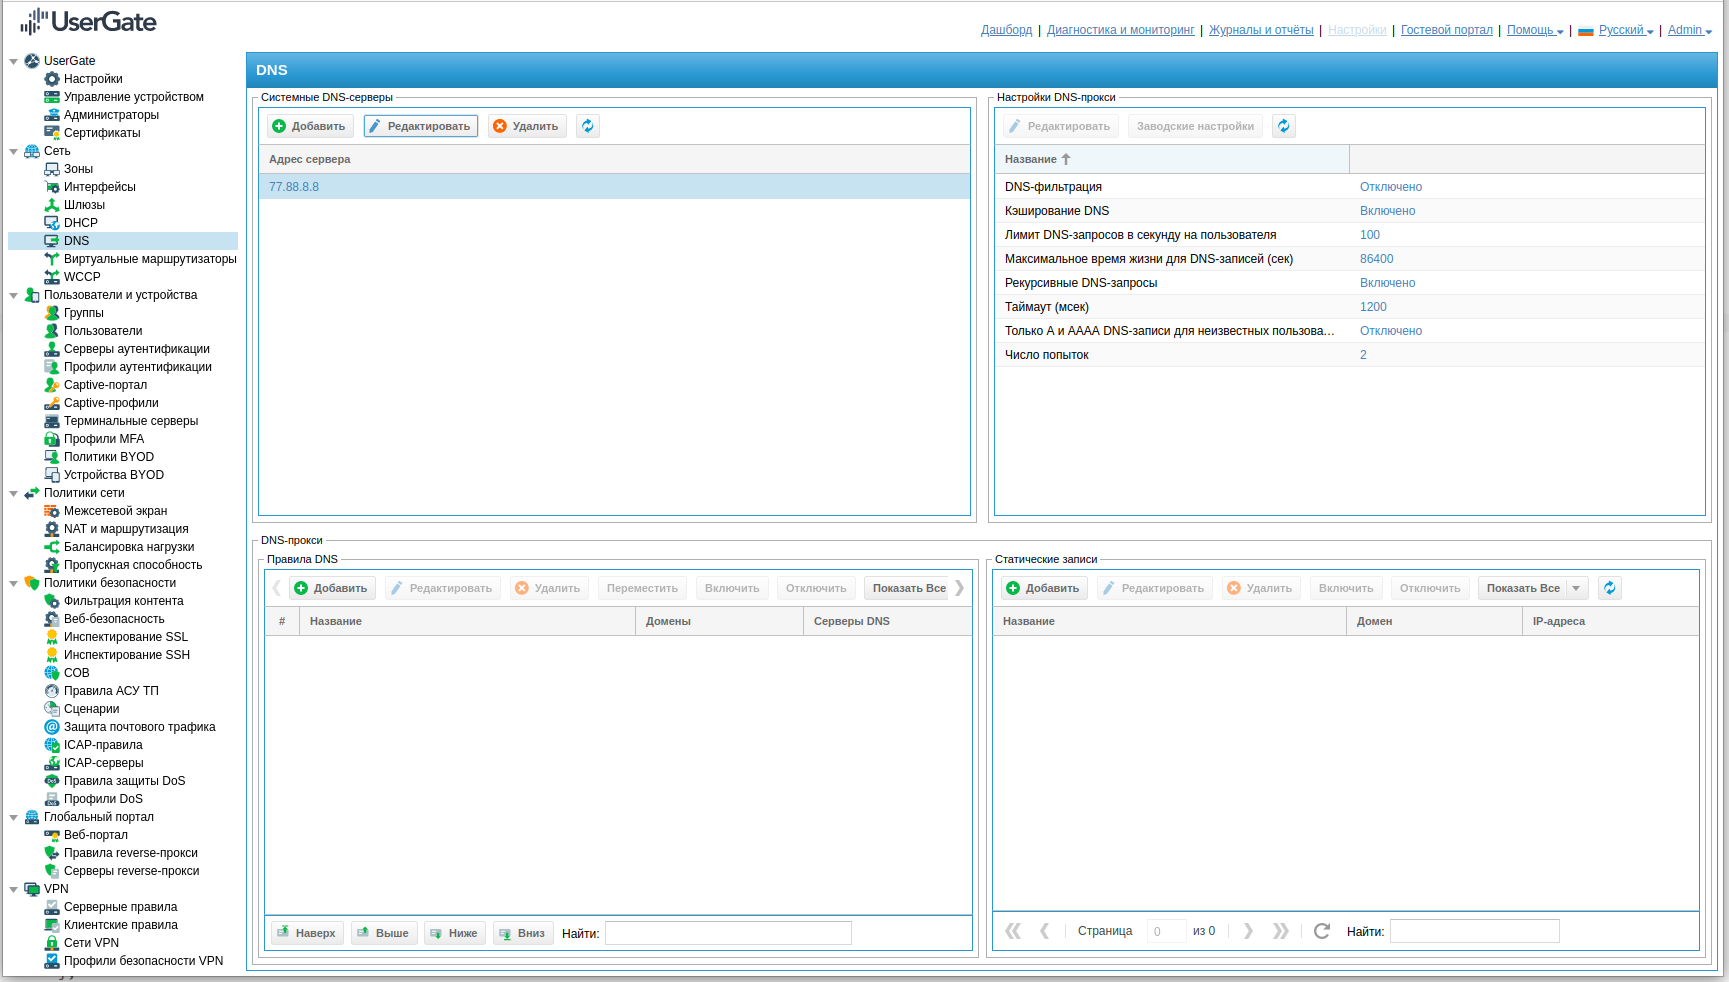Enable Рекурсивные DNS-запросы
The height and width of the screenshot is (982, 1729).
[x=1387, y=283]
